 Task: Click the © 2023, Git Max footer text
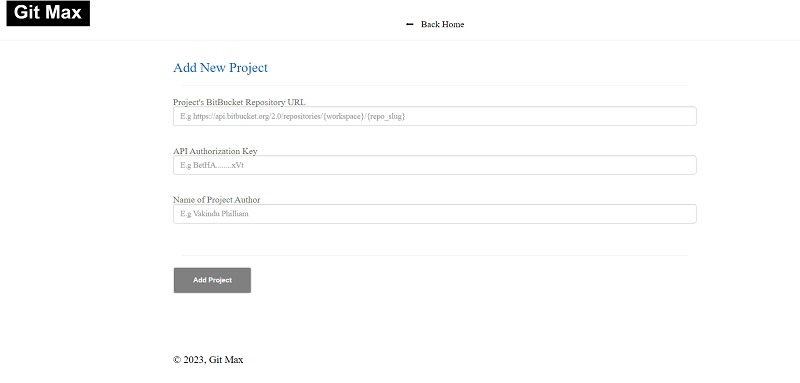pyautogui.click(x=208, y=360)
